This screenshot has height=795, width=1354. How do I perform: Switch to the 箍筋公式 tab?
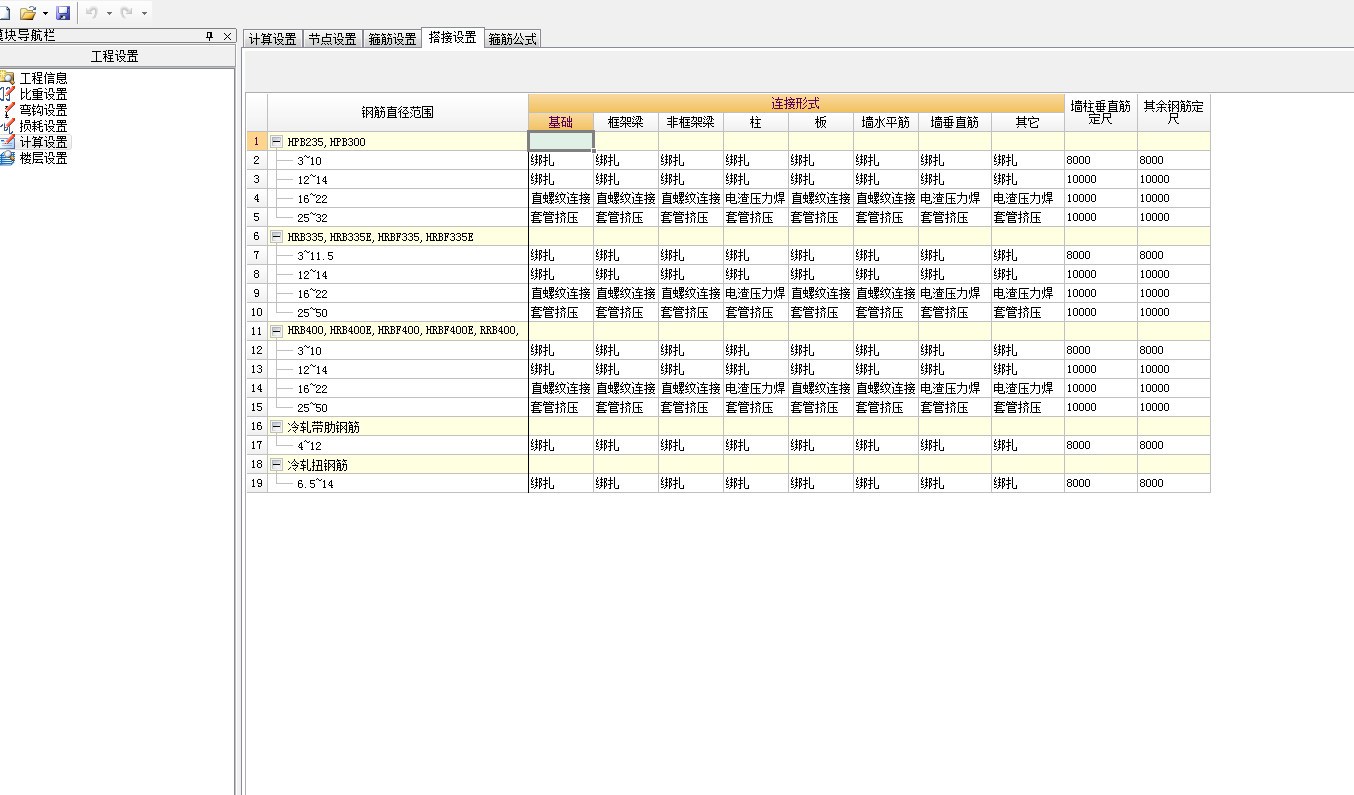(513, 39)
